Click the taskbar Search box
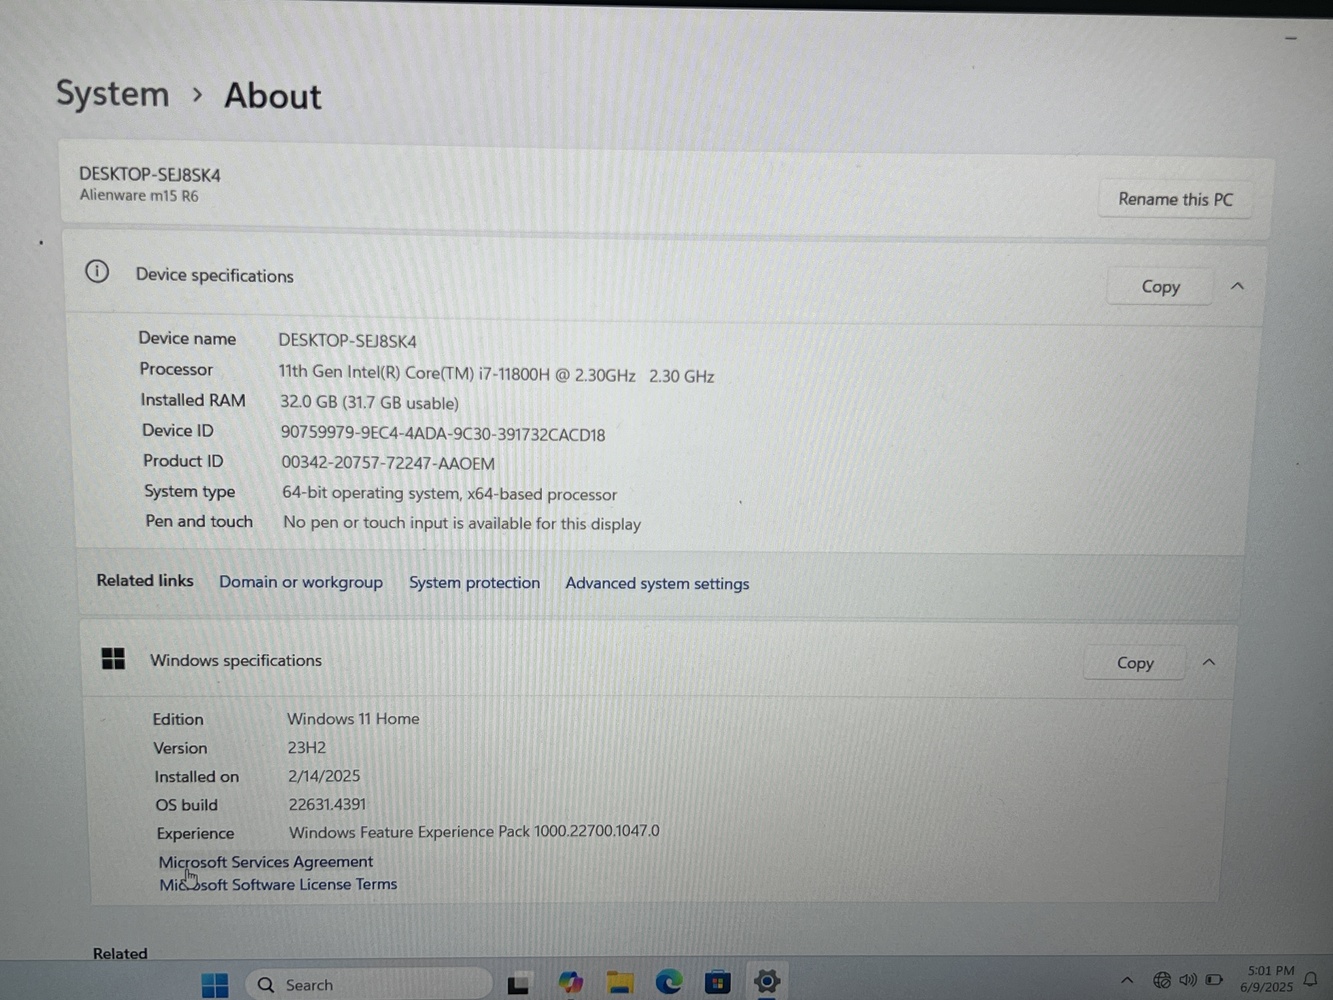The width and height of the screenshot is (1333, 1000). click(x=369, y=984)
